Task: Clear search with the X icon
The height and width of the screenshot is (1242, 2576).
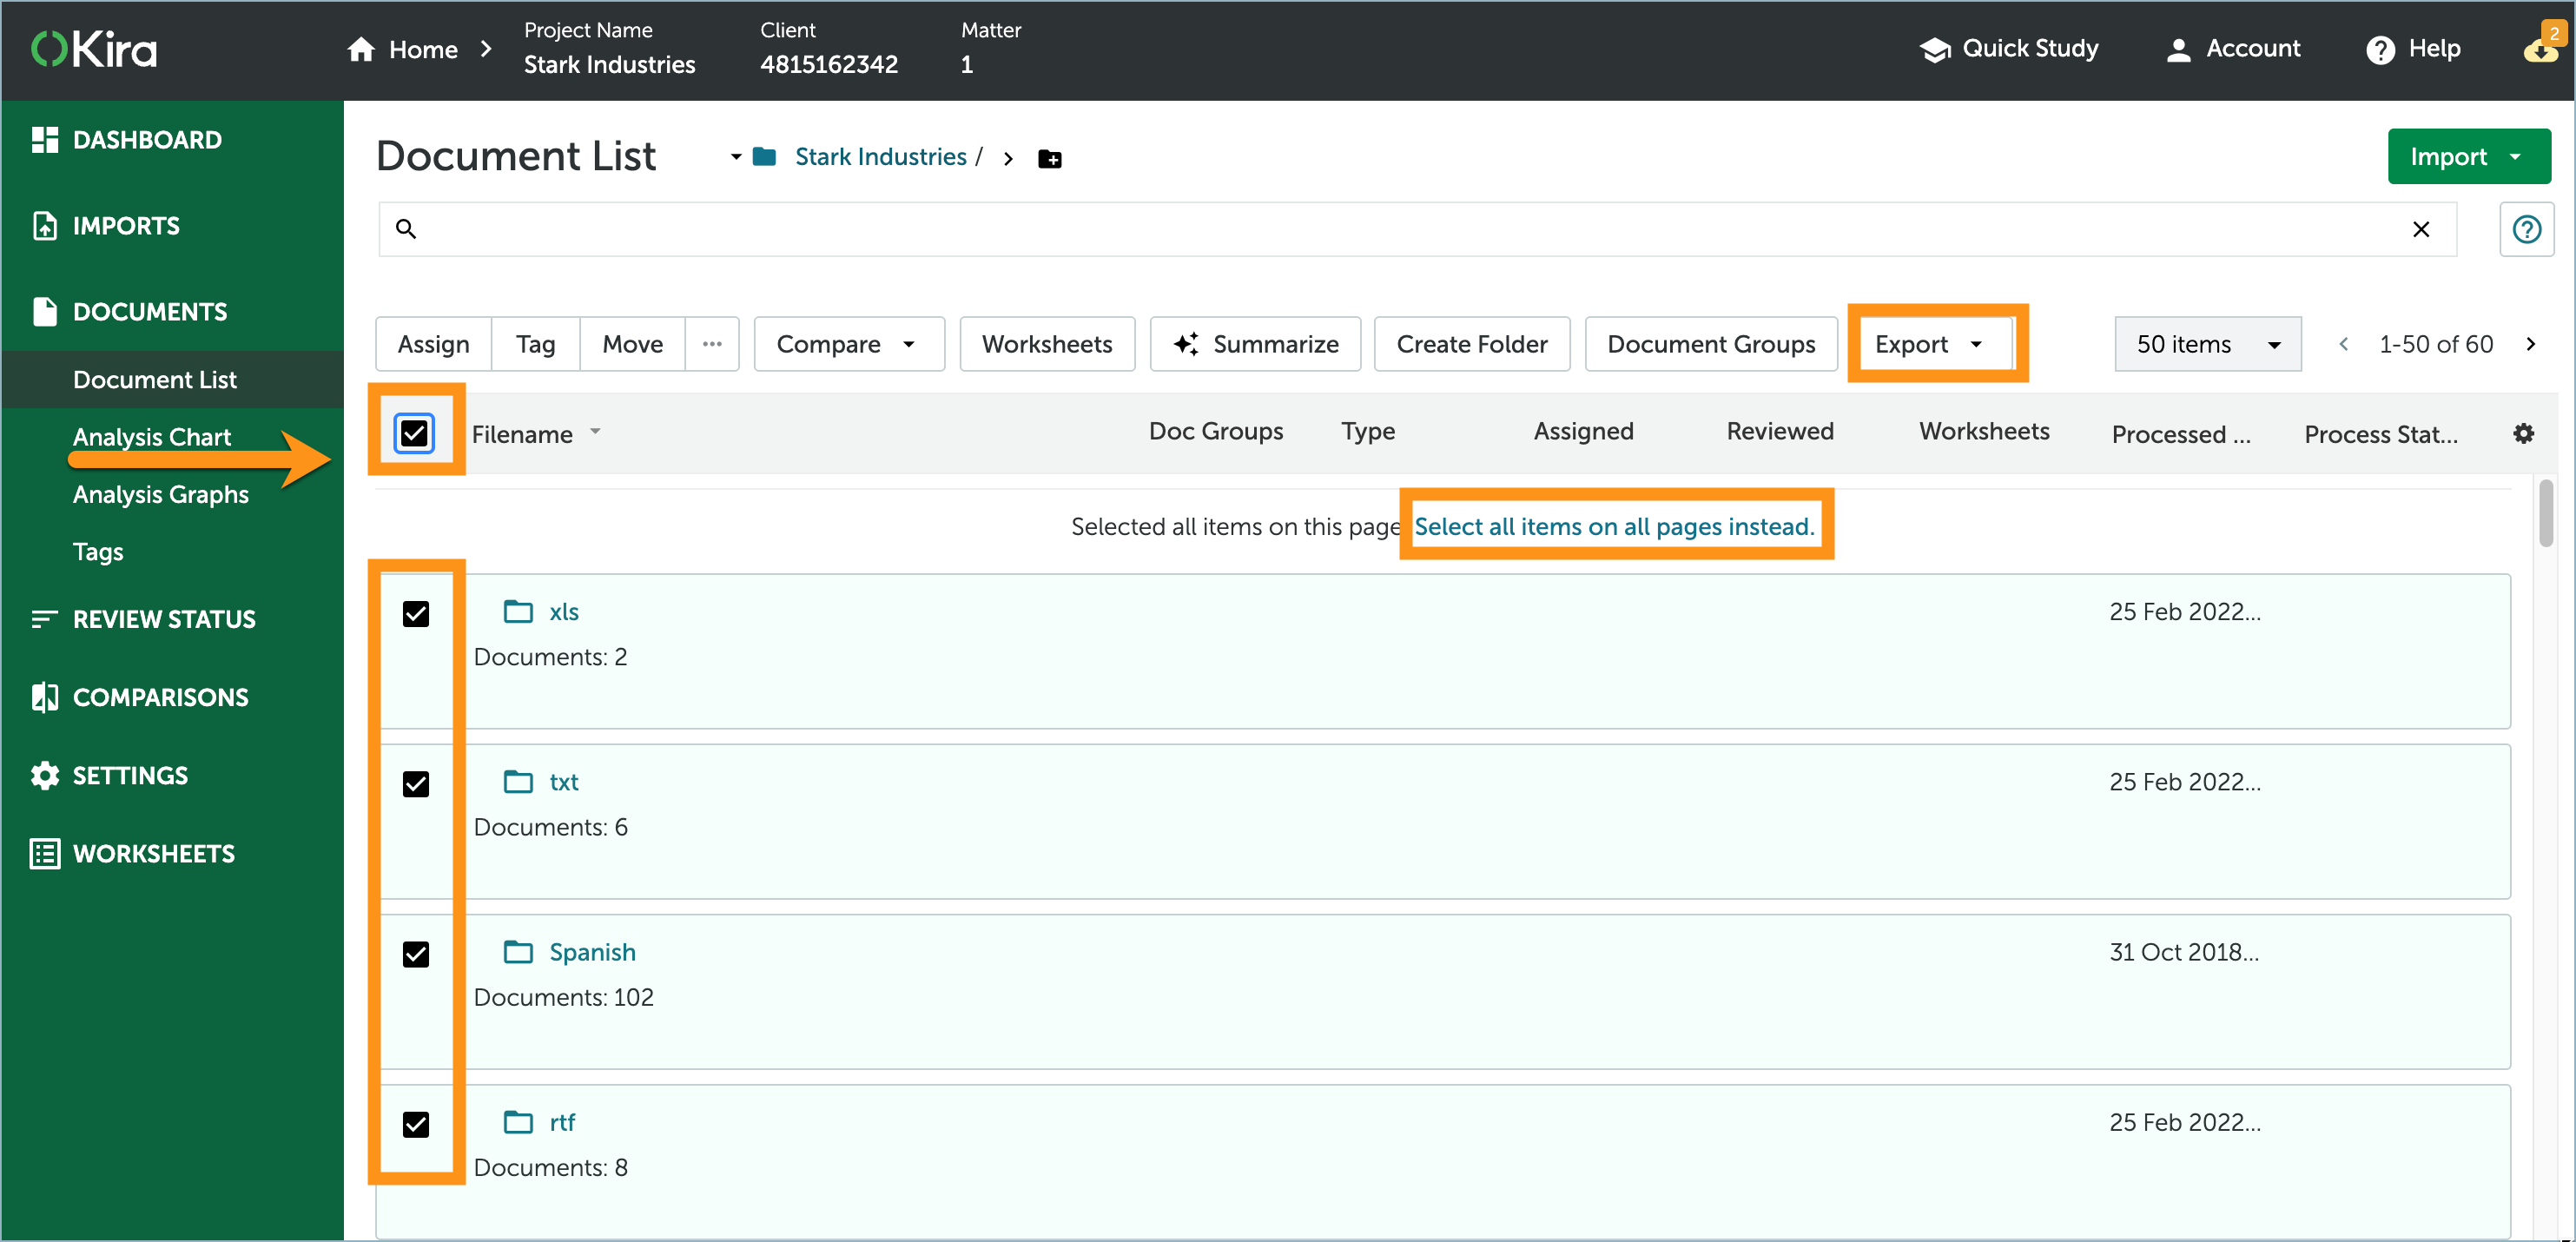Action: tap(2420, 229)
